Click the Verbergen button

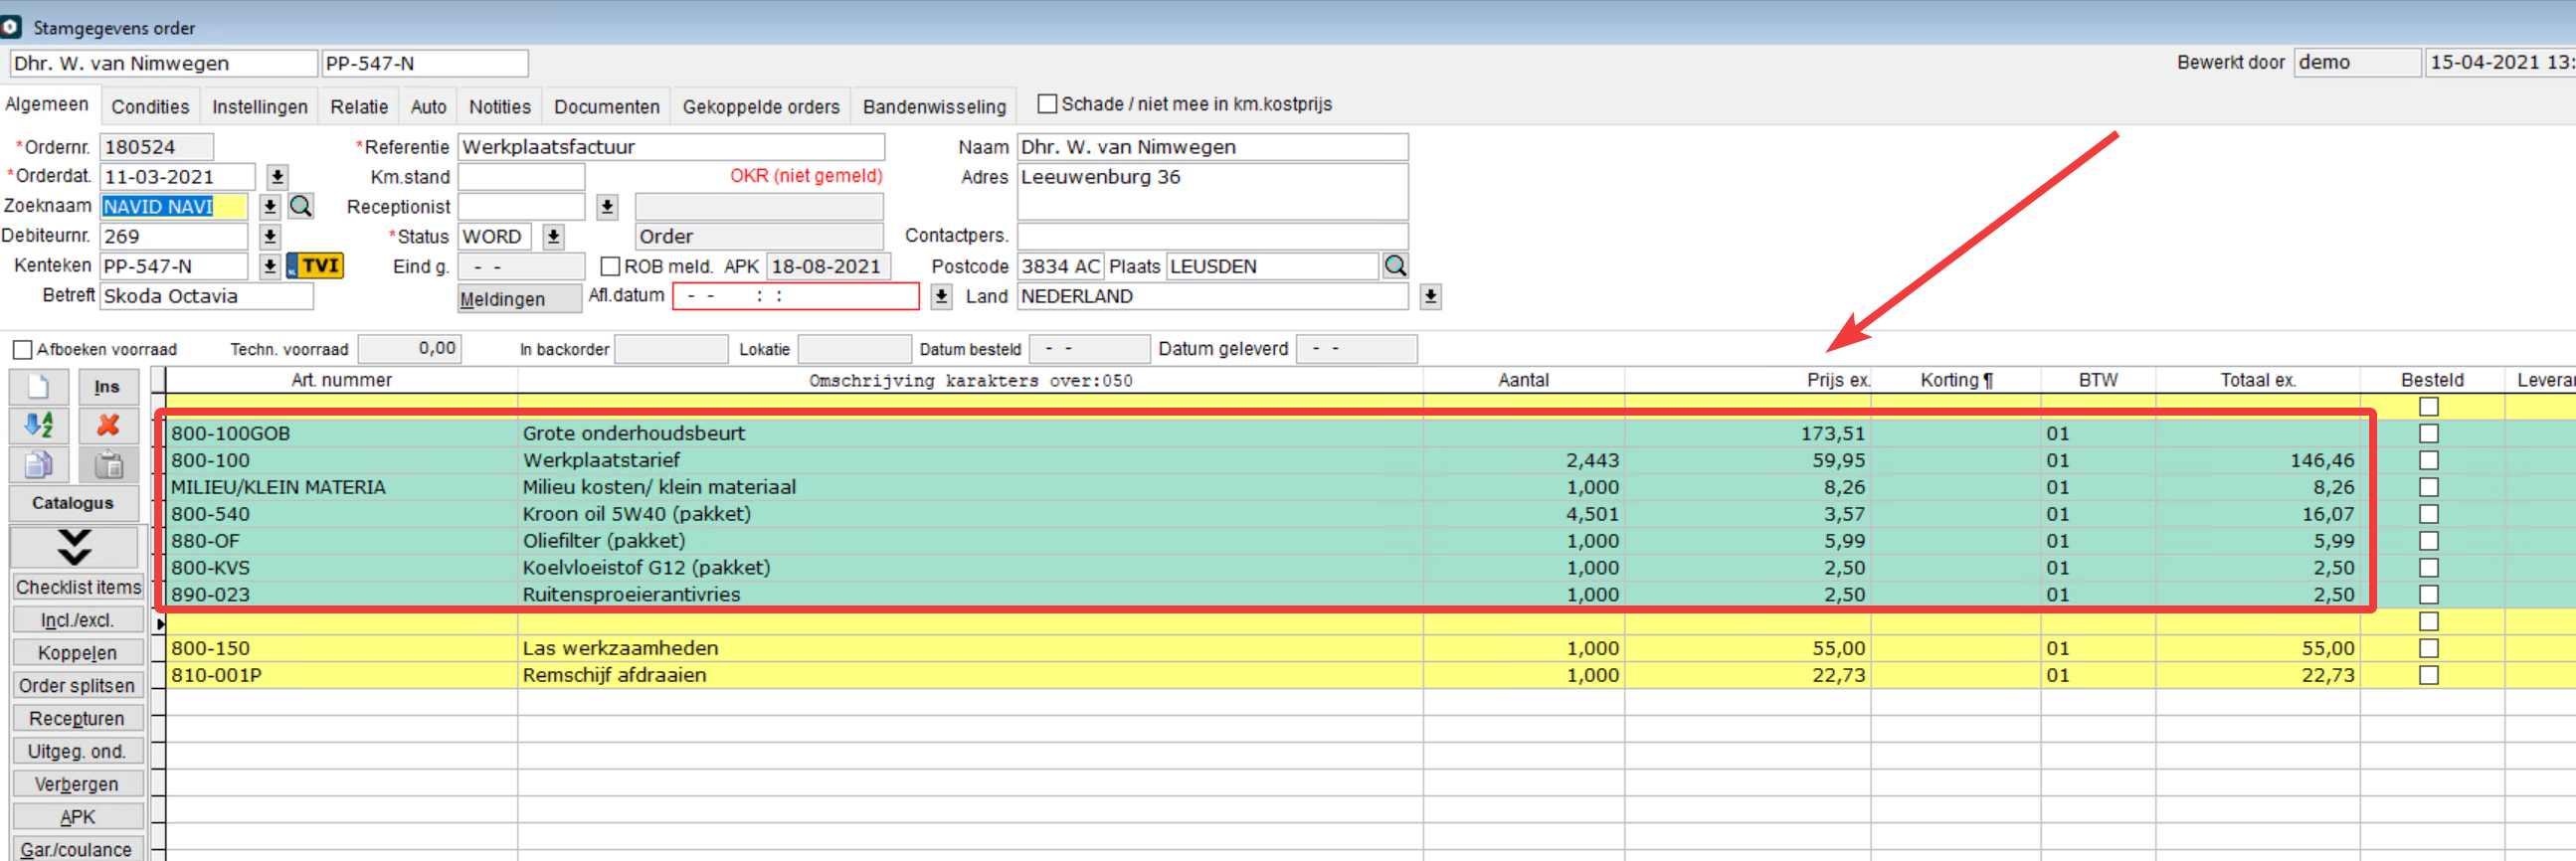pyautogui.click(x=78, y=785)
